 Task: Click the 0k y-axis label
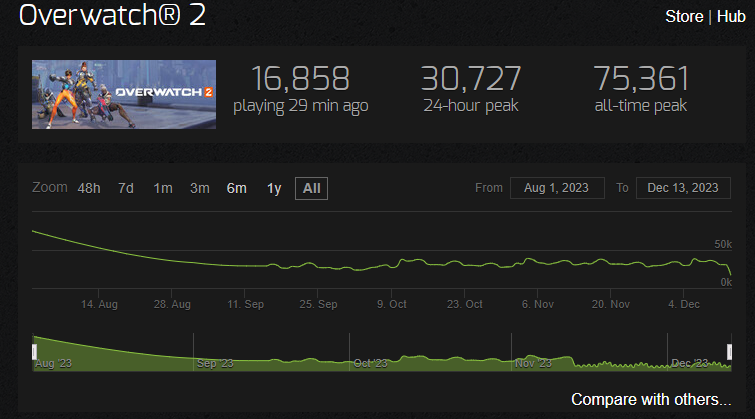[726, 282]
